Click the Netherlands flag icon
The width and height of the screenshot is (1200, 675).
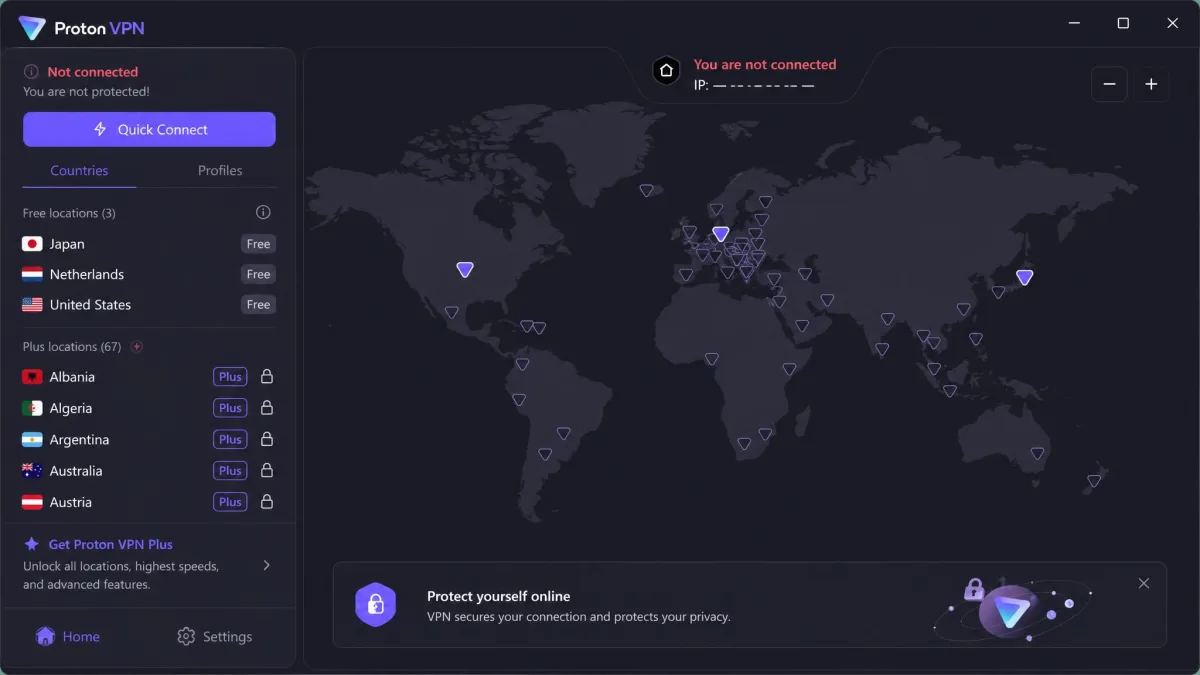pyautogui.click(x=32, y=274)
